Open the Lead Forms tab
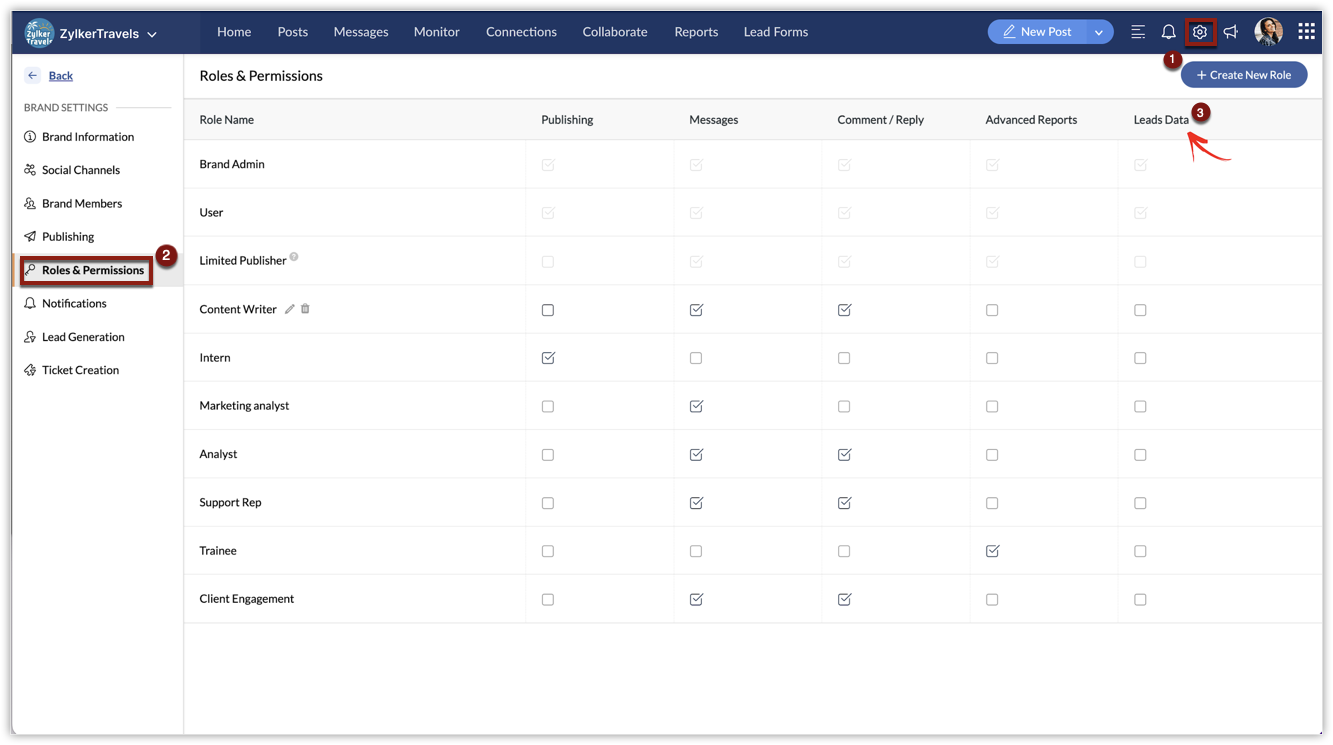The width and height of the screenshot is (1333, 745). tap(776, 32)
